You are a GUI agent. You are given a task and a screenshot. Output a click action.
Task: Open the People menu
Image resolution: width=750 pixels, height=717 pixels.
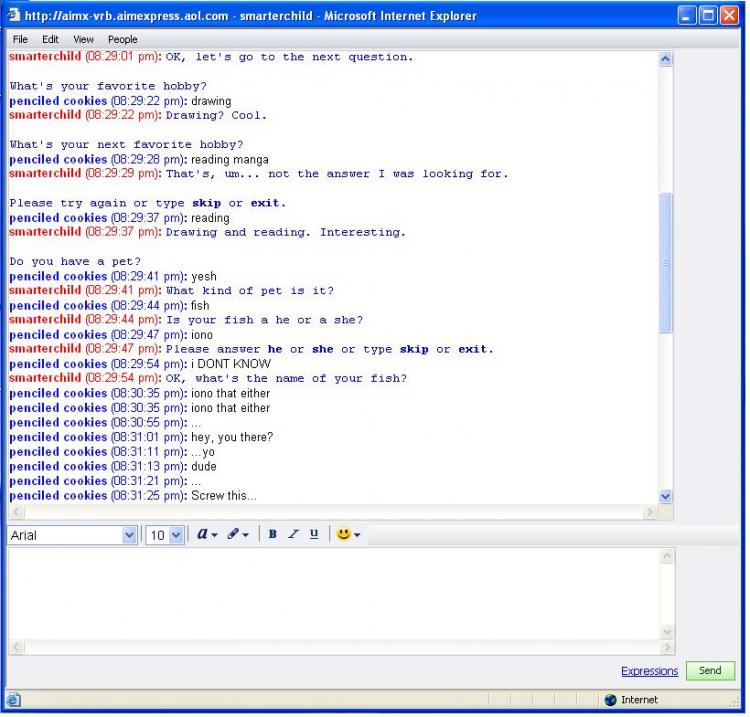(123, 39)
